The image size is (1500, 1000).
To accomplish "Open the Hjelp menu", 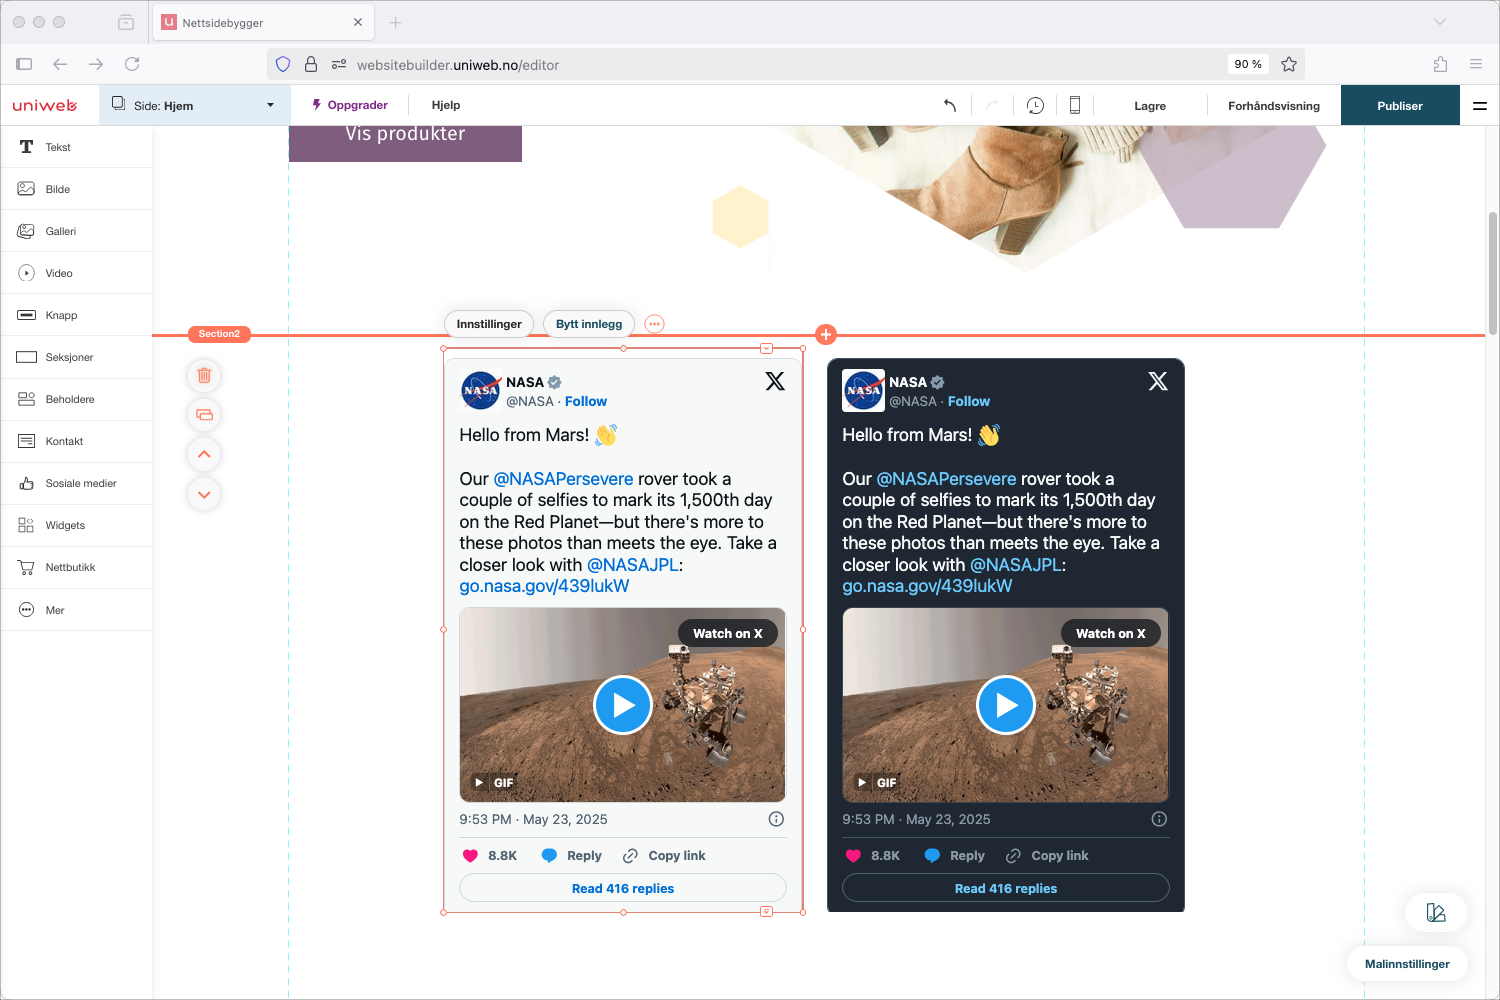I will point(446,105).
